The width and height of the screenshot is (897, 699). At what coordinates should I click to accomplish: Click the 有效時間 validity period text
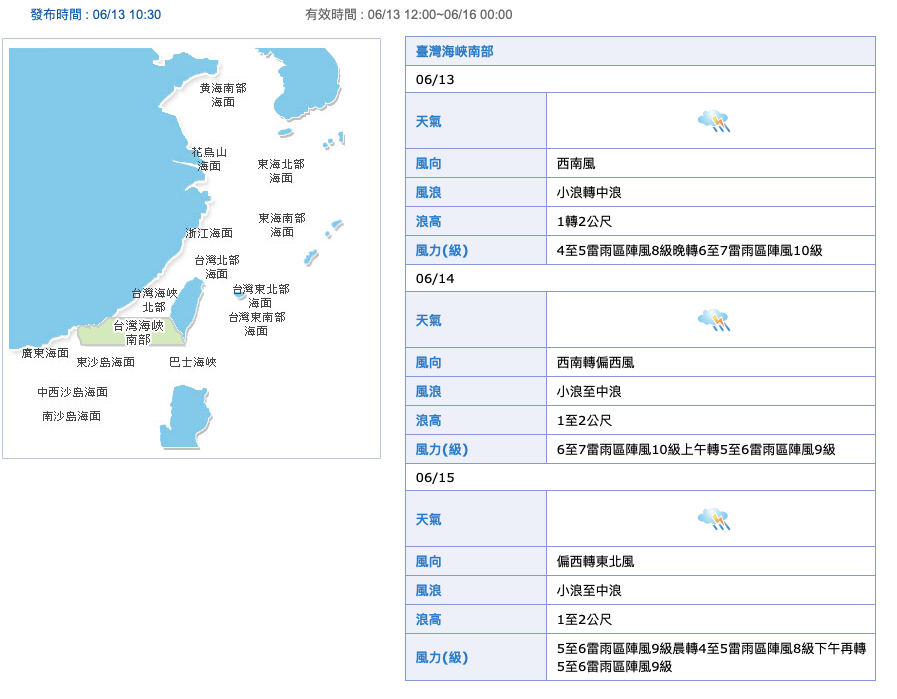point(408,15)
